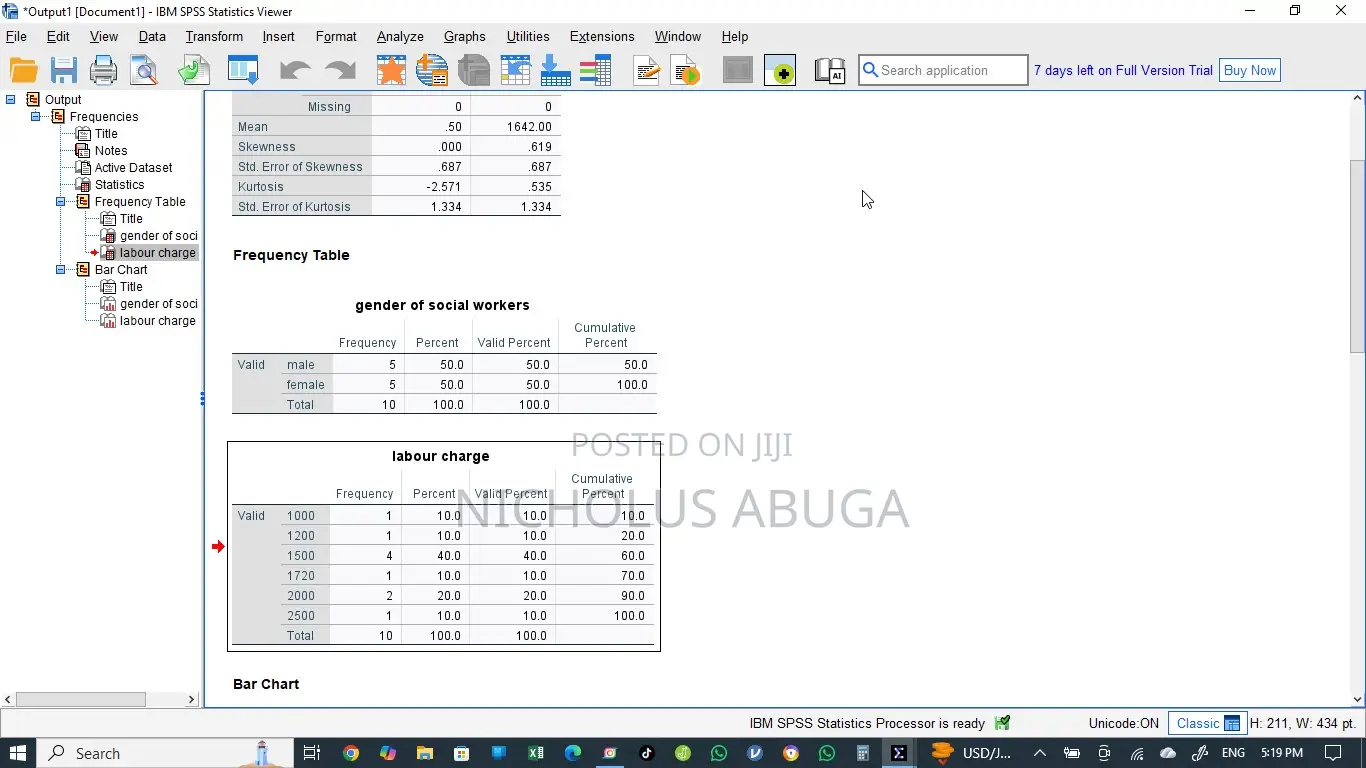The width and height of the screenshot is (1366, 768).
Task: Click the gray stacked sheets toolbar icon
Action: tap(474, 71)
